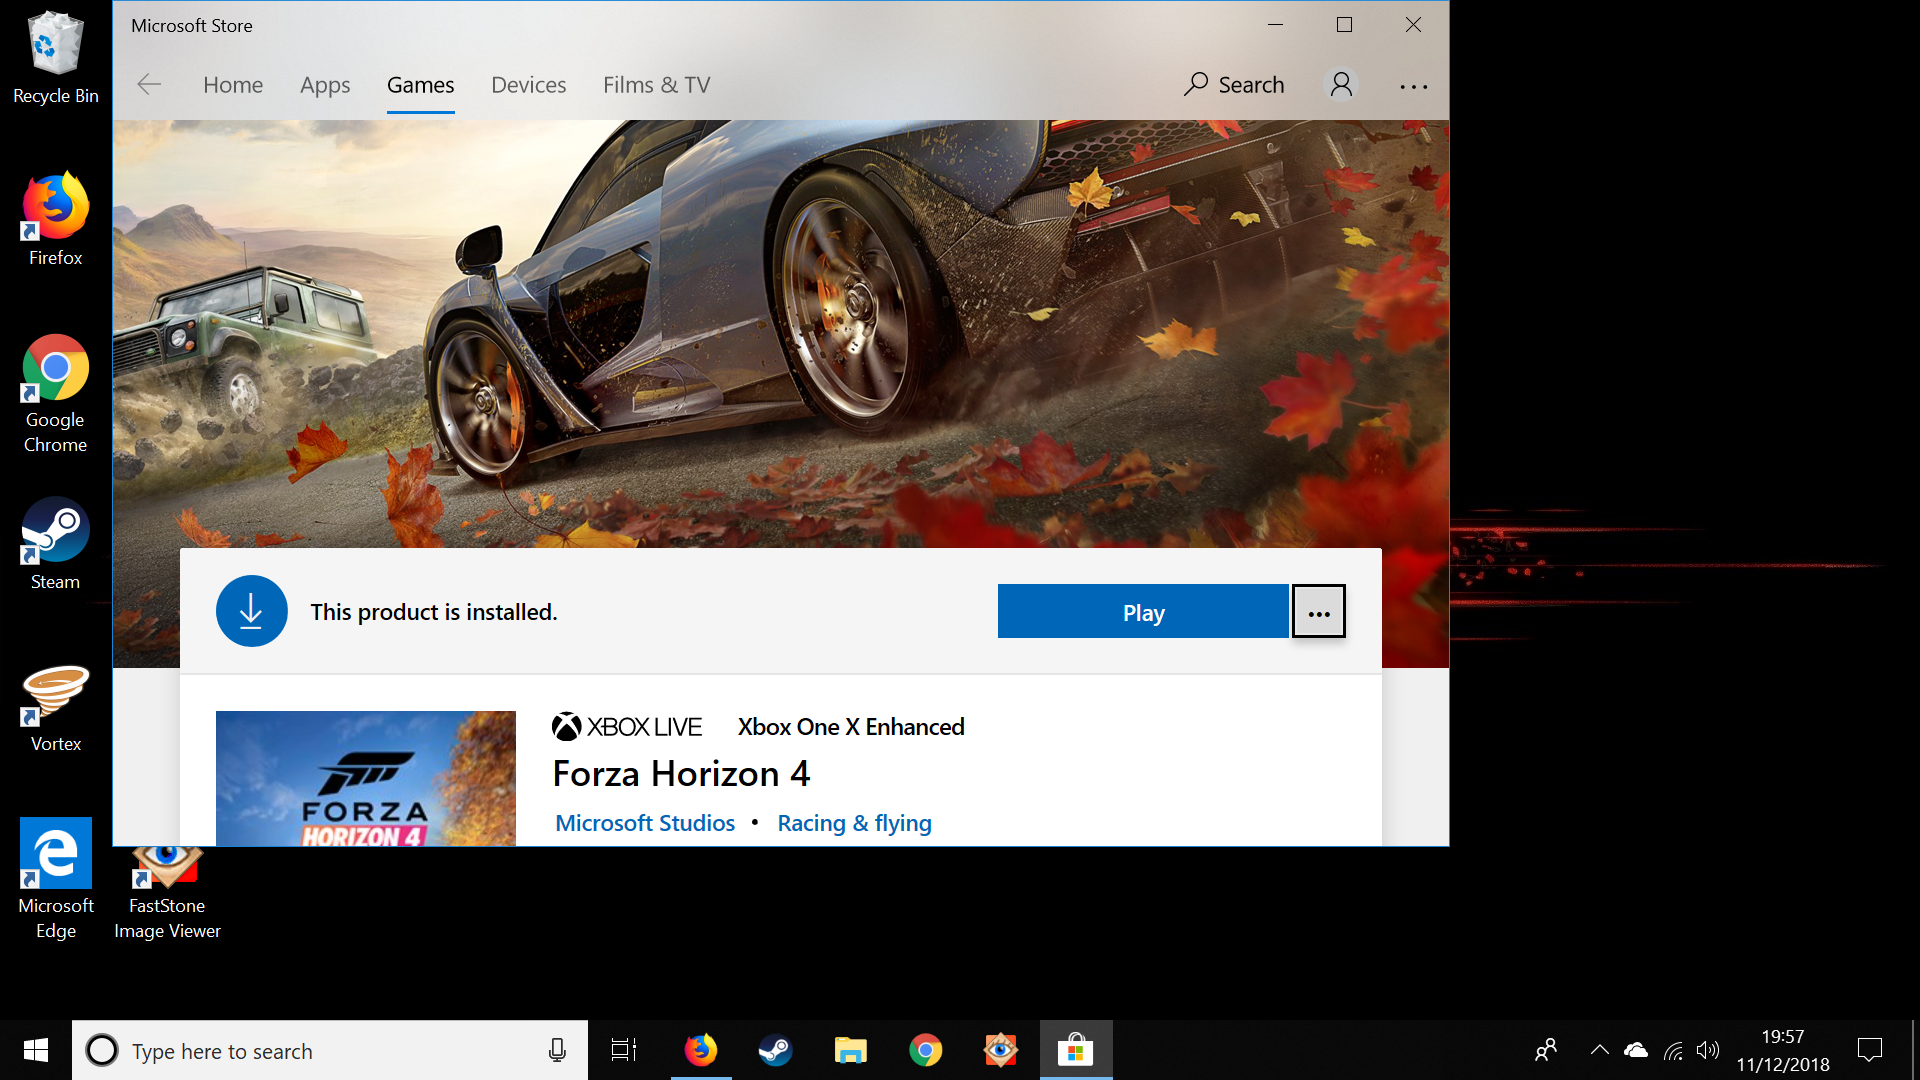1920x1080 pixels.
Task: Open the user account profile icon
Action: [x=1341, y=85]
